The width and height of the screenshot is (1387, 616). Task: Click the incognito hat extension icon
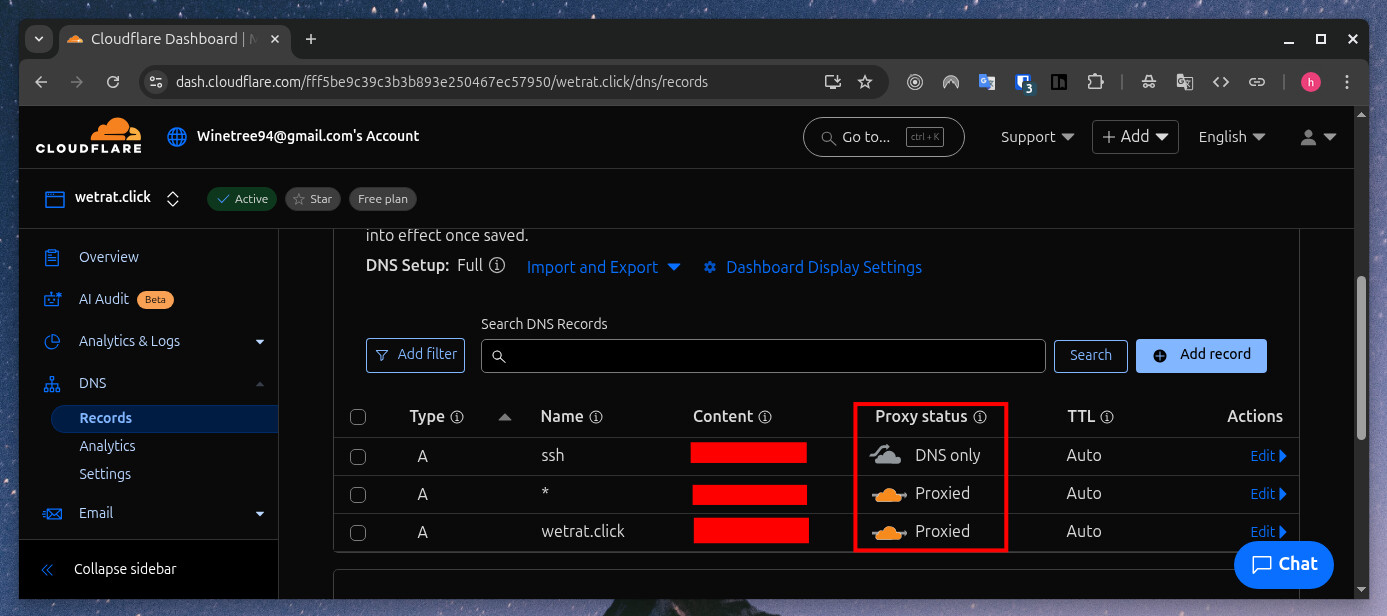pyautogui.click(x=1149, y=82)
